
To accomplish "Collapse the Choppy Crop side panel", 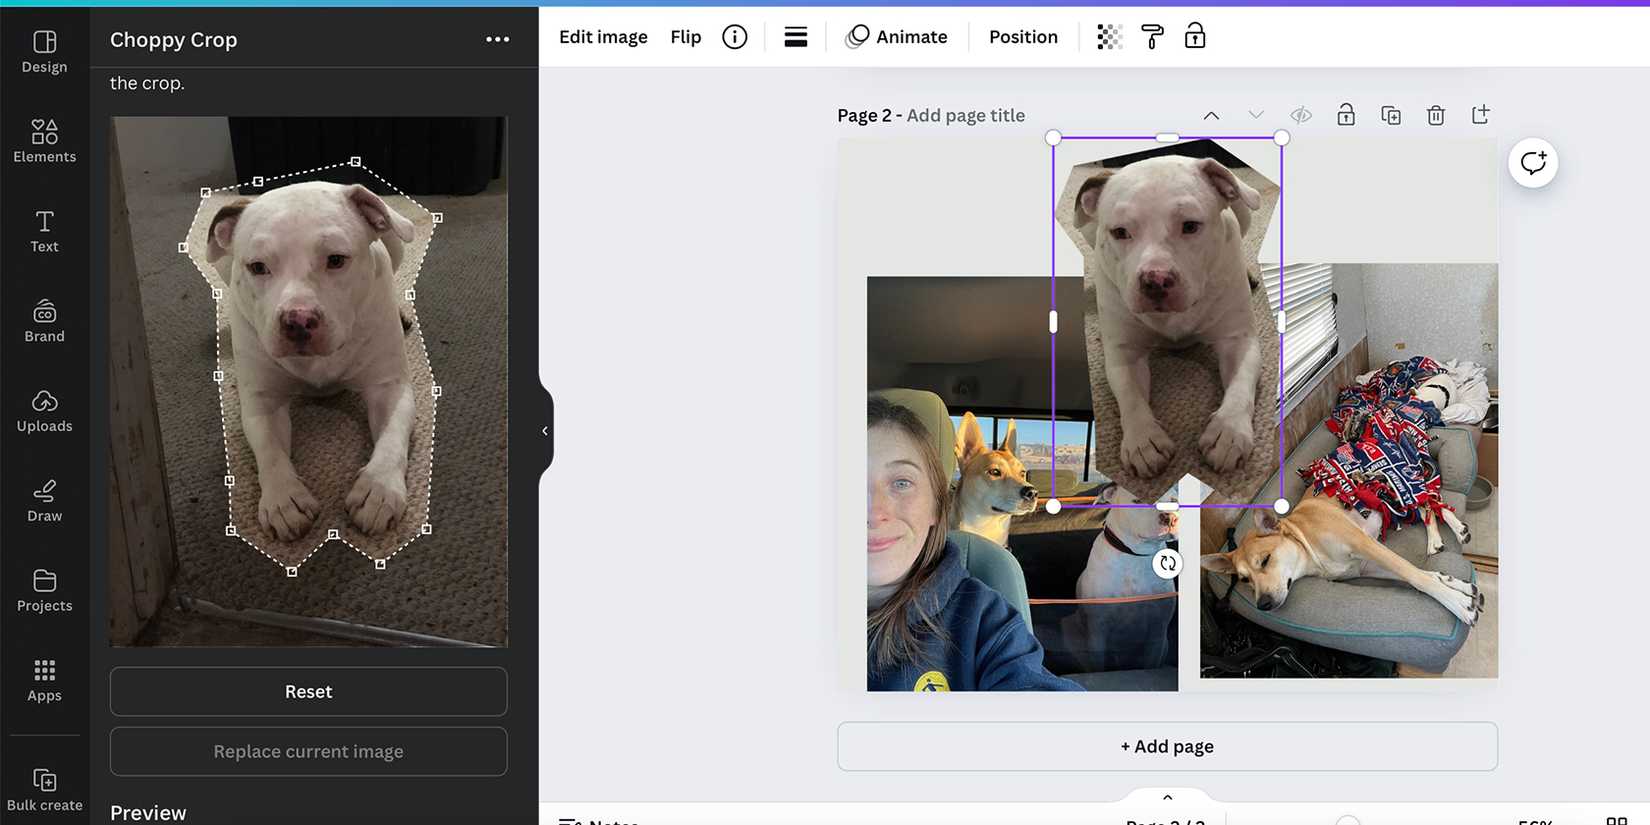I will coord(545,431).
